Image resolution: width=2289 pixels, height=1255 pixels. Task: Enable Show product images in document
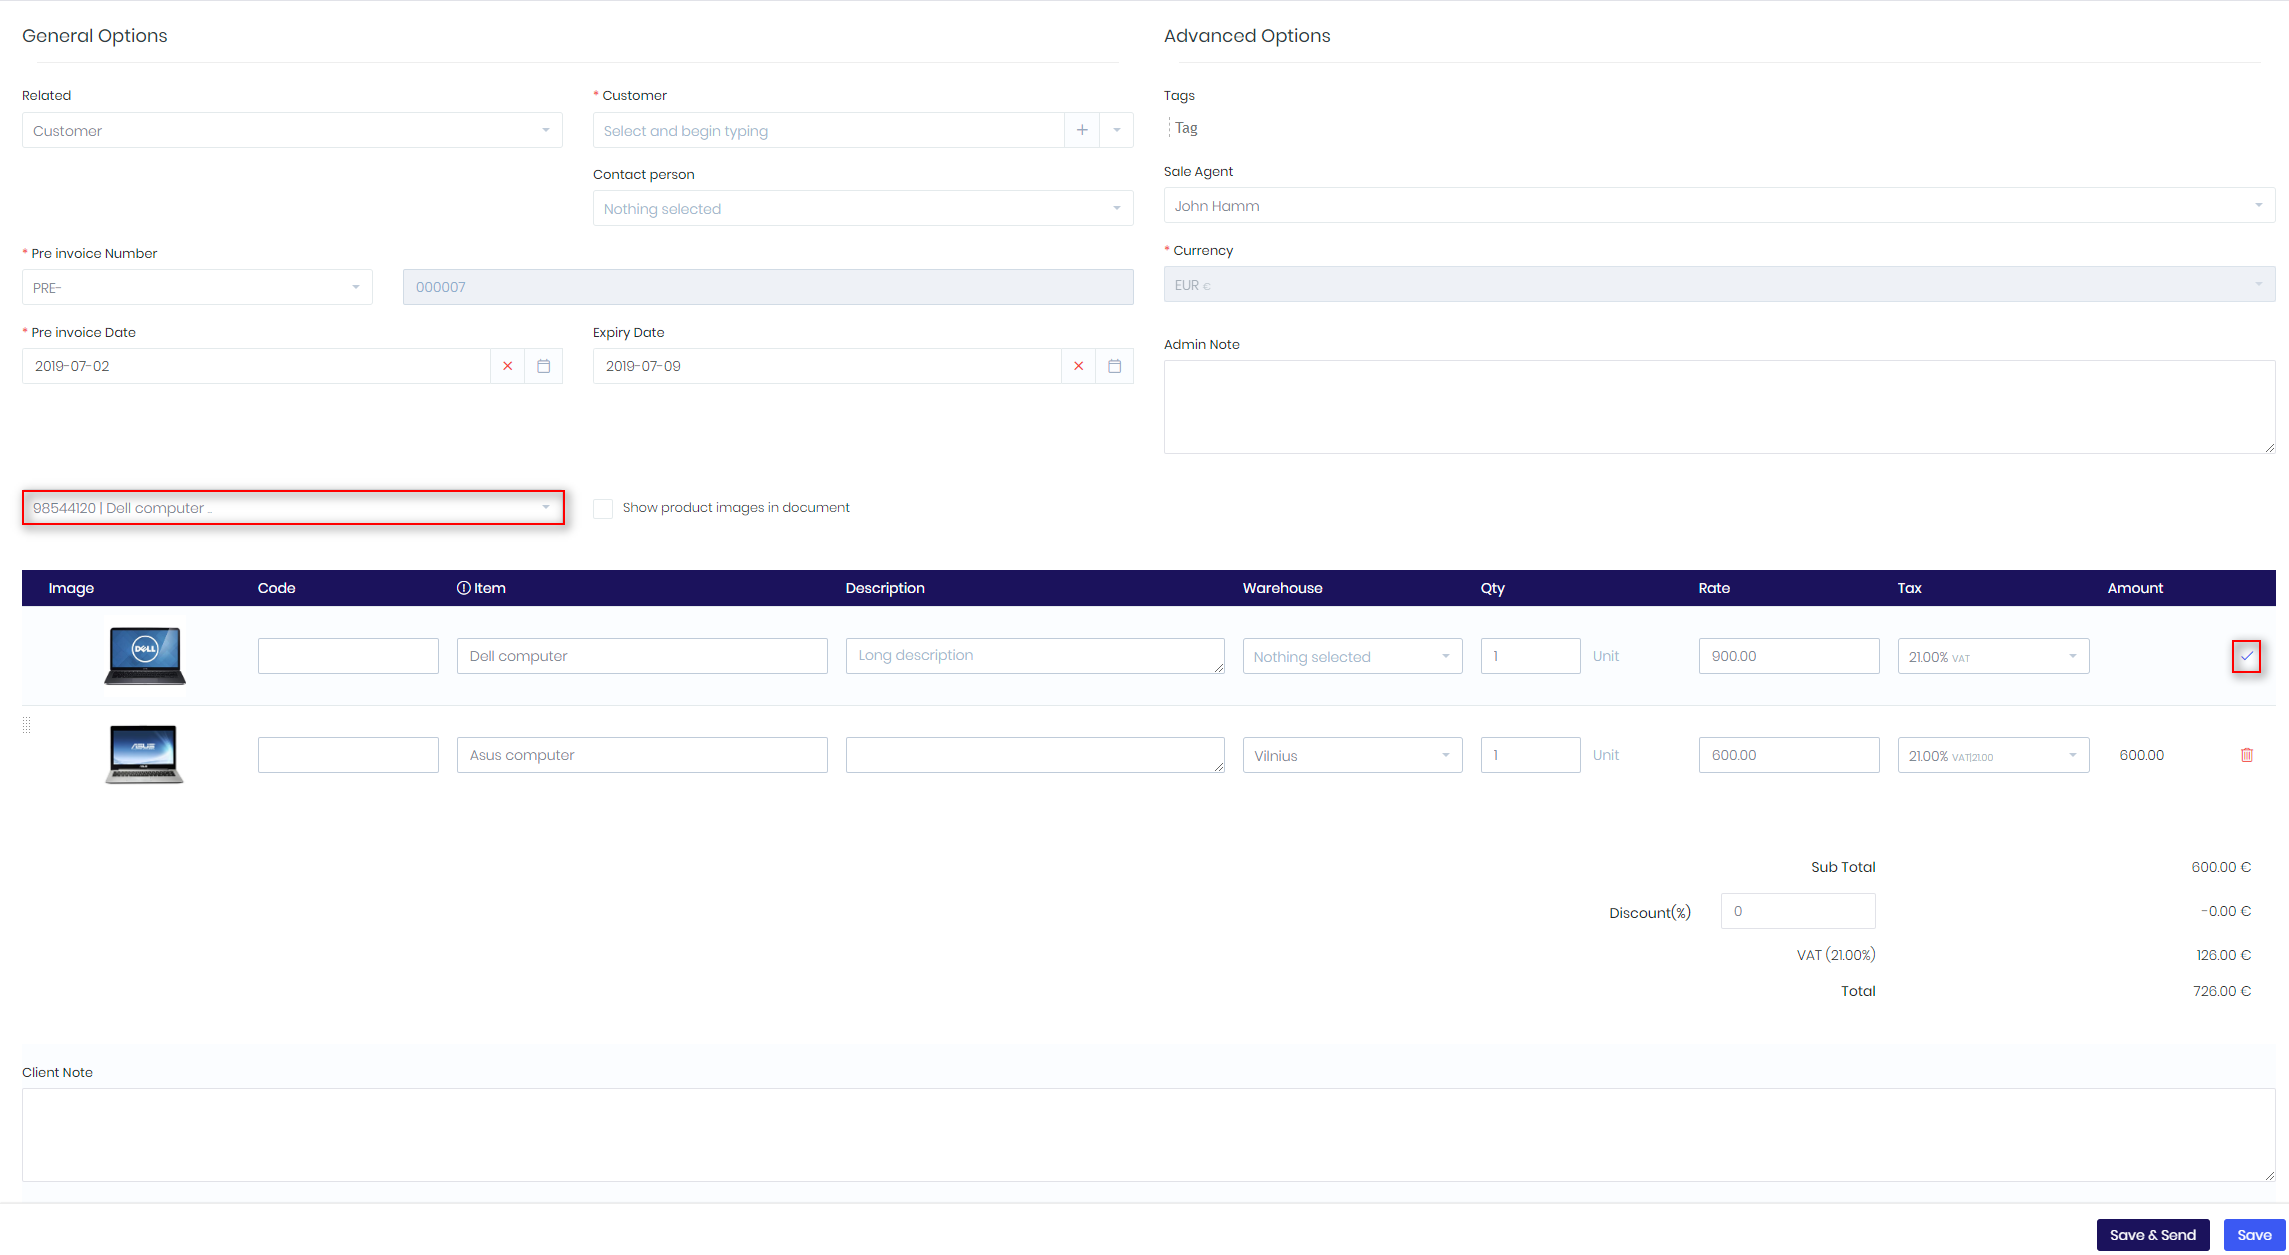coord(602,508)
